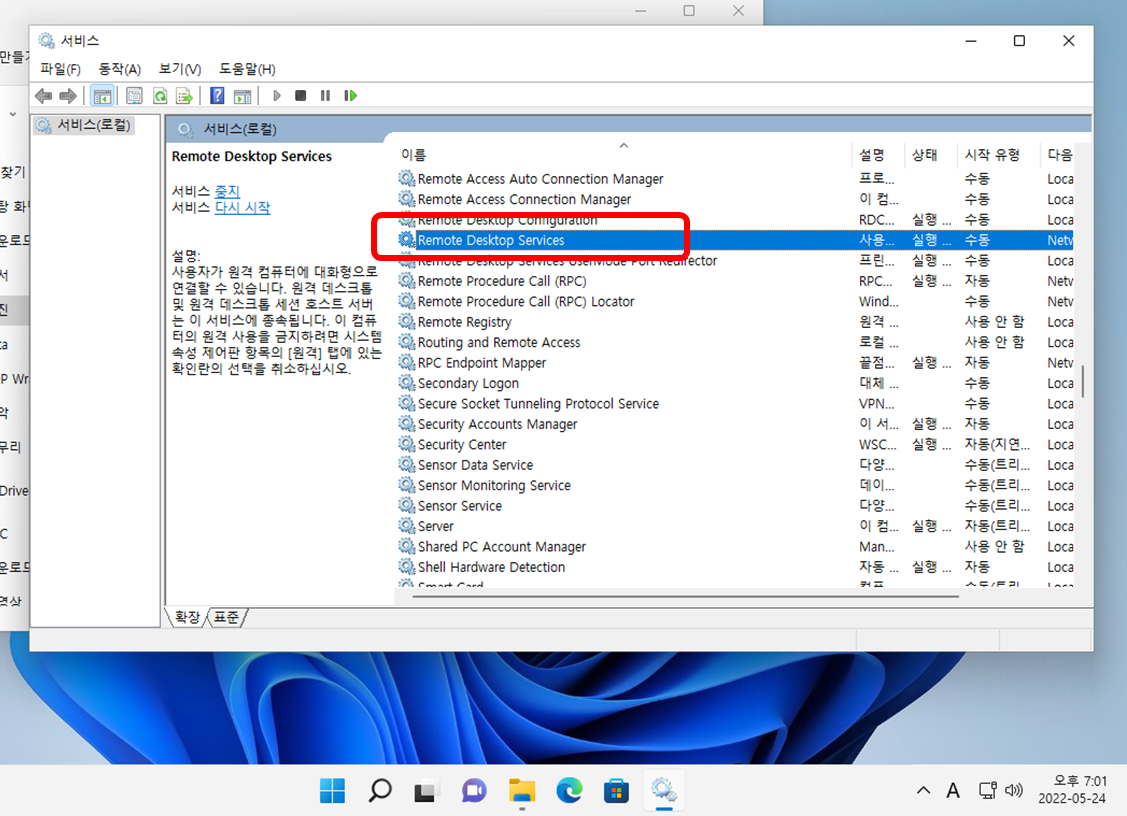Select 서비스(로컬) in the left tree
The height and width of the screenshot is (816, 1127).
click(x=84, y=125)
